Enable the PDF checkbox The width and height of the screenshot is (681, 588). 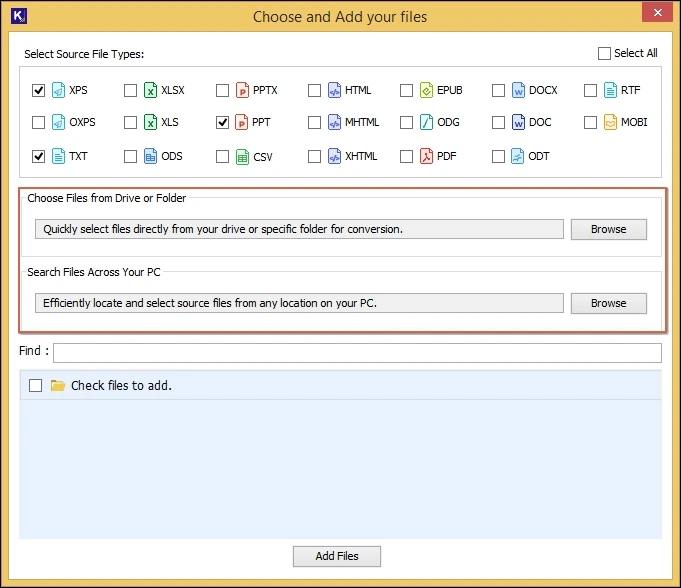pos(407,156)
